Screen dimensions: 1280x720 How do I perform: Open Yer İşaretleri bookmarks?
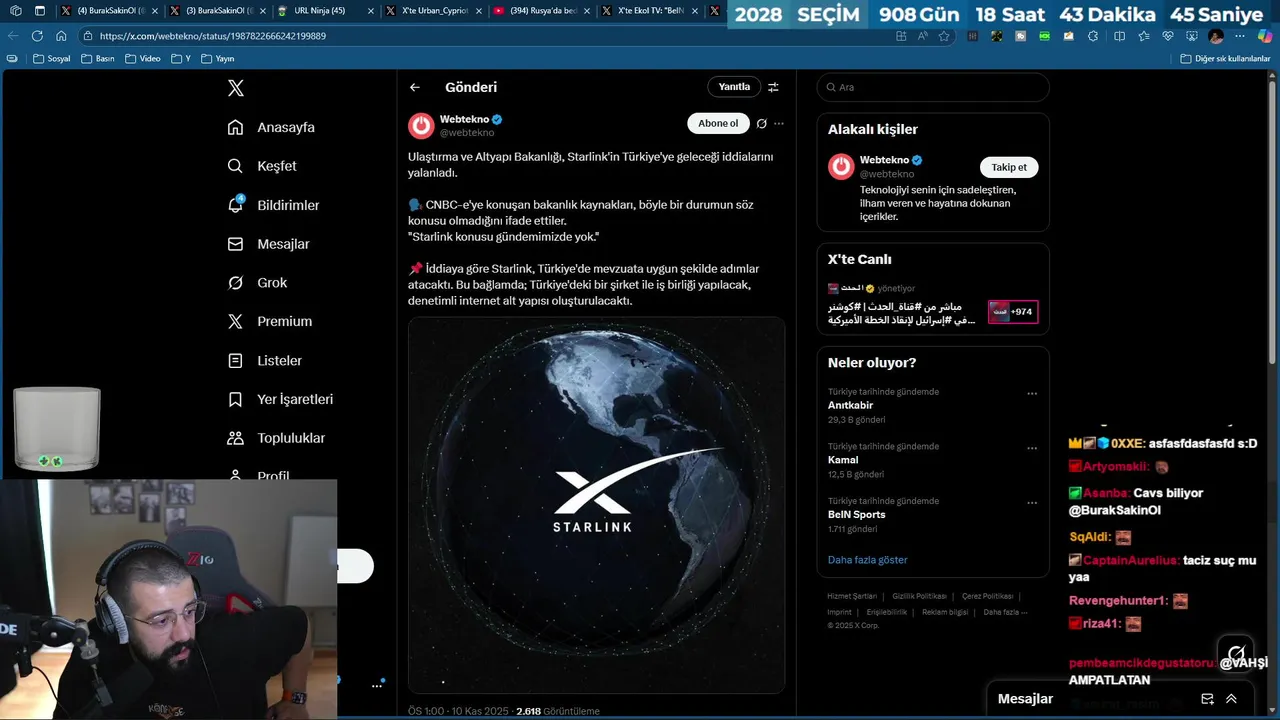[x=280, y=400]
